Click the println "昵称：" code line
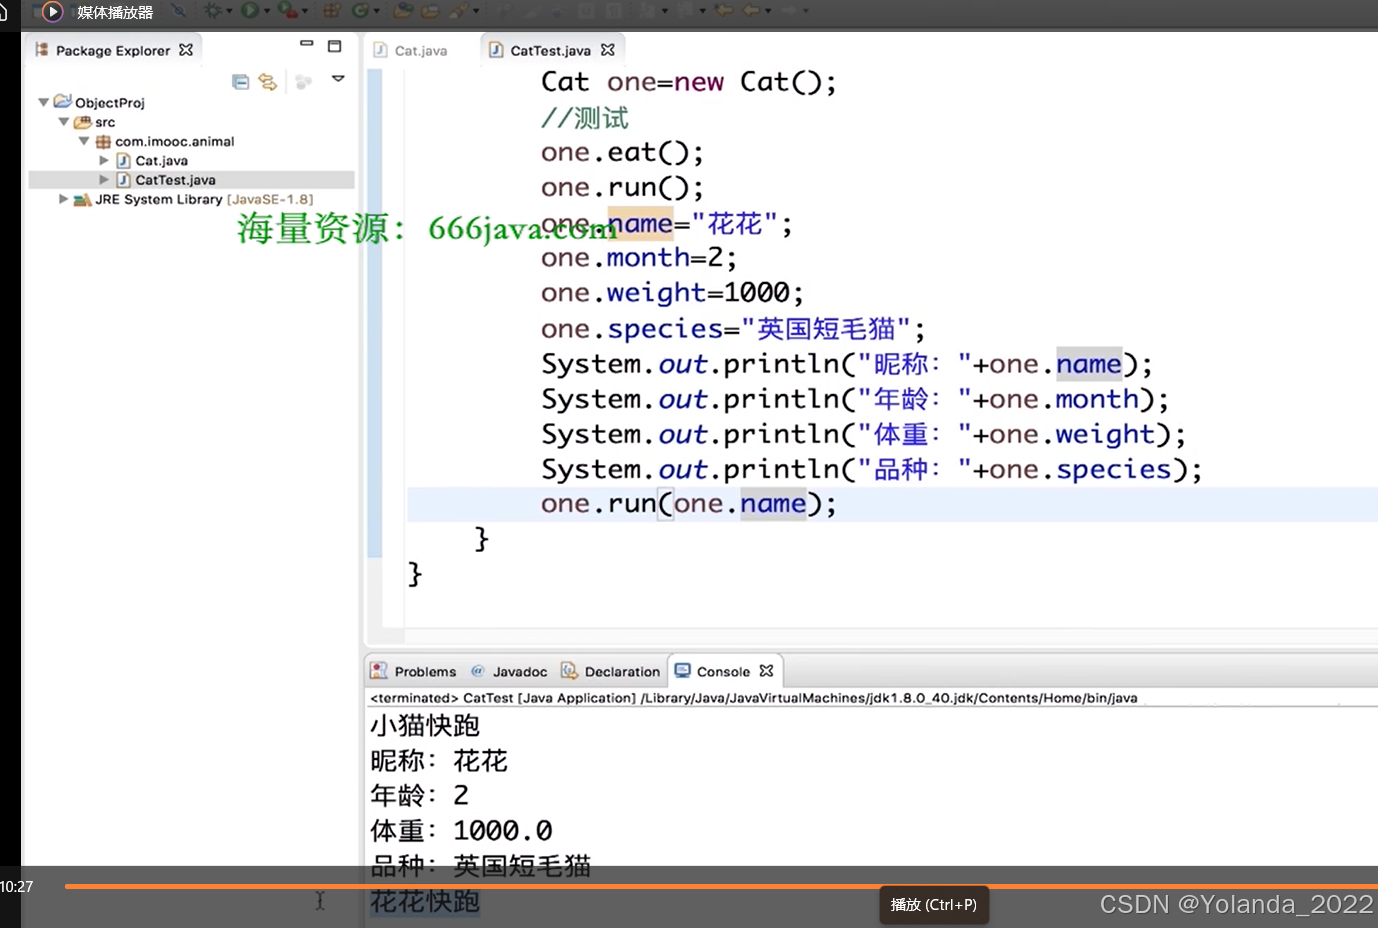 (847, 364)
